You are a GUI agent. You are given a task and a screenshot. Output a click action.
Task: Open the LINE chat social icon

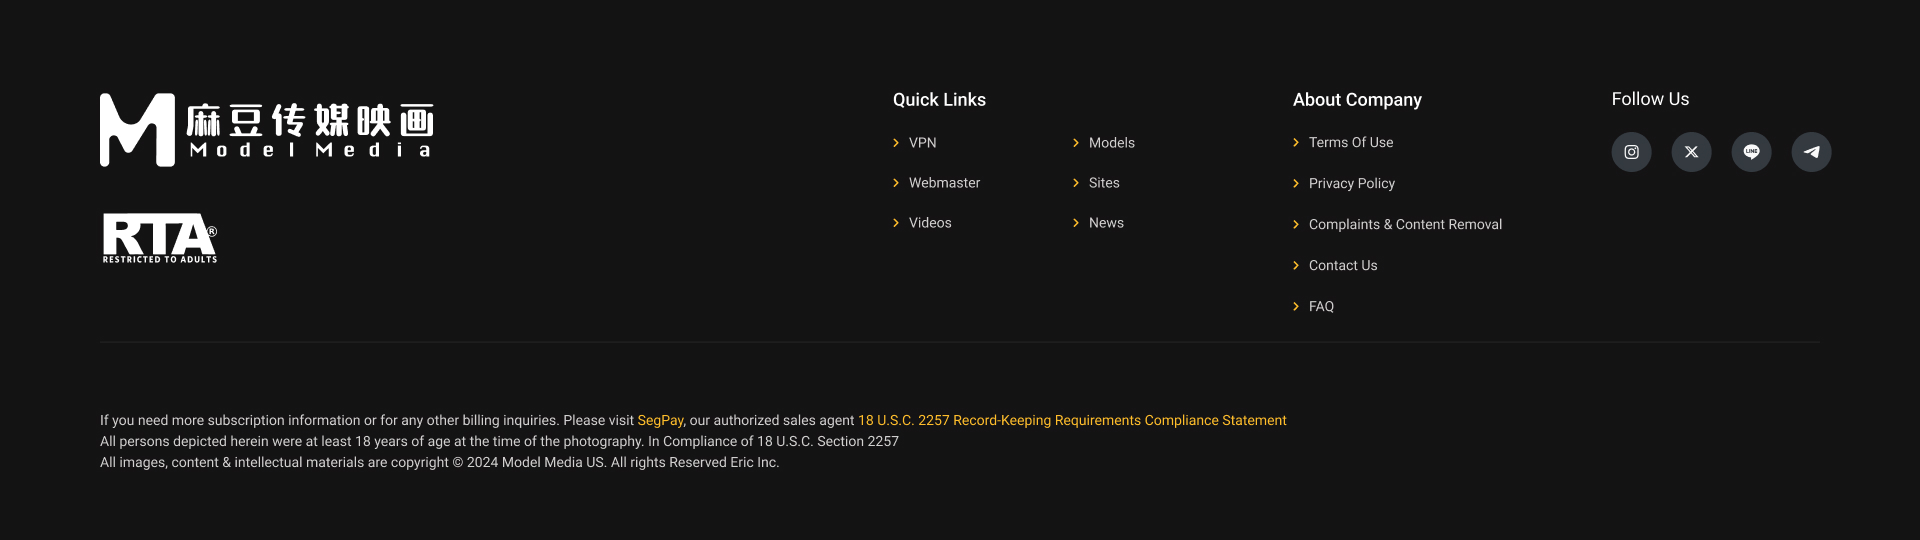coord(1751,152)
